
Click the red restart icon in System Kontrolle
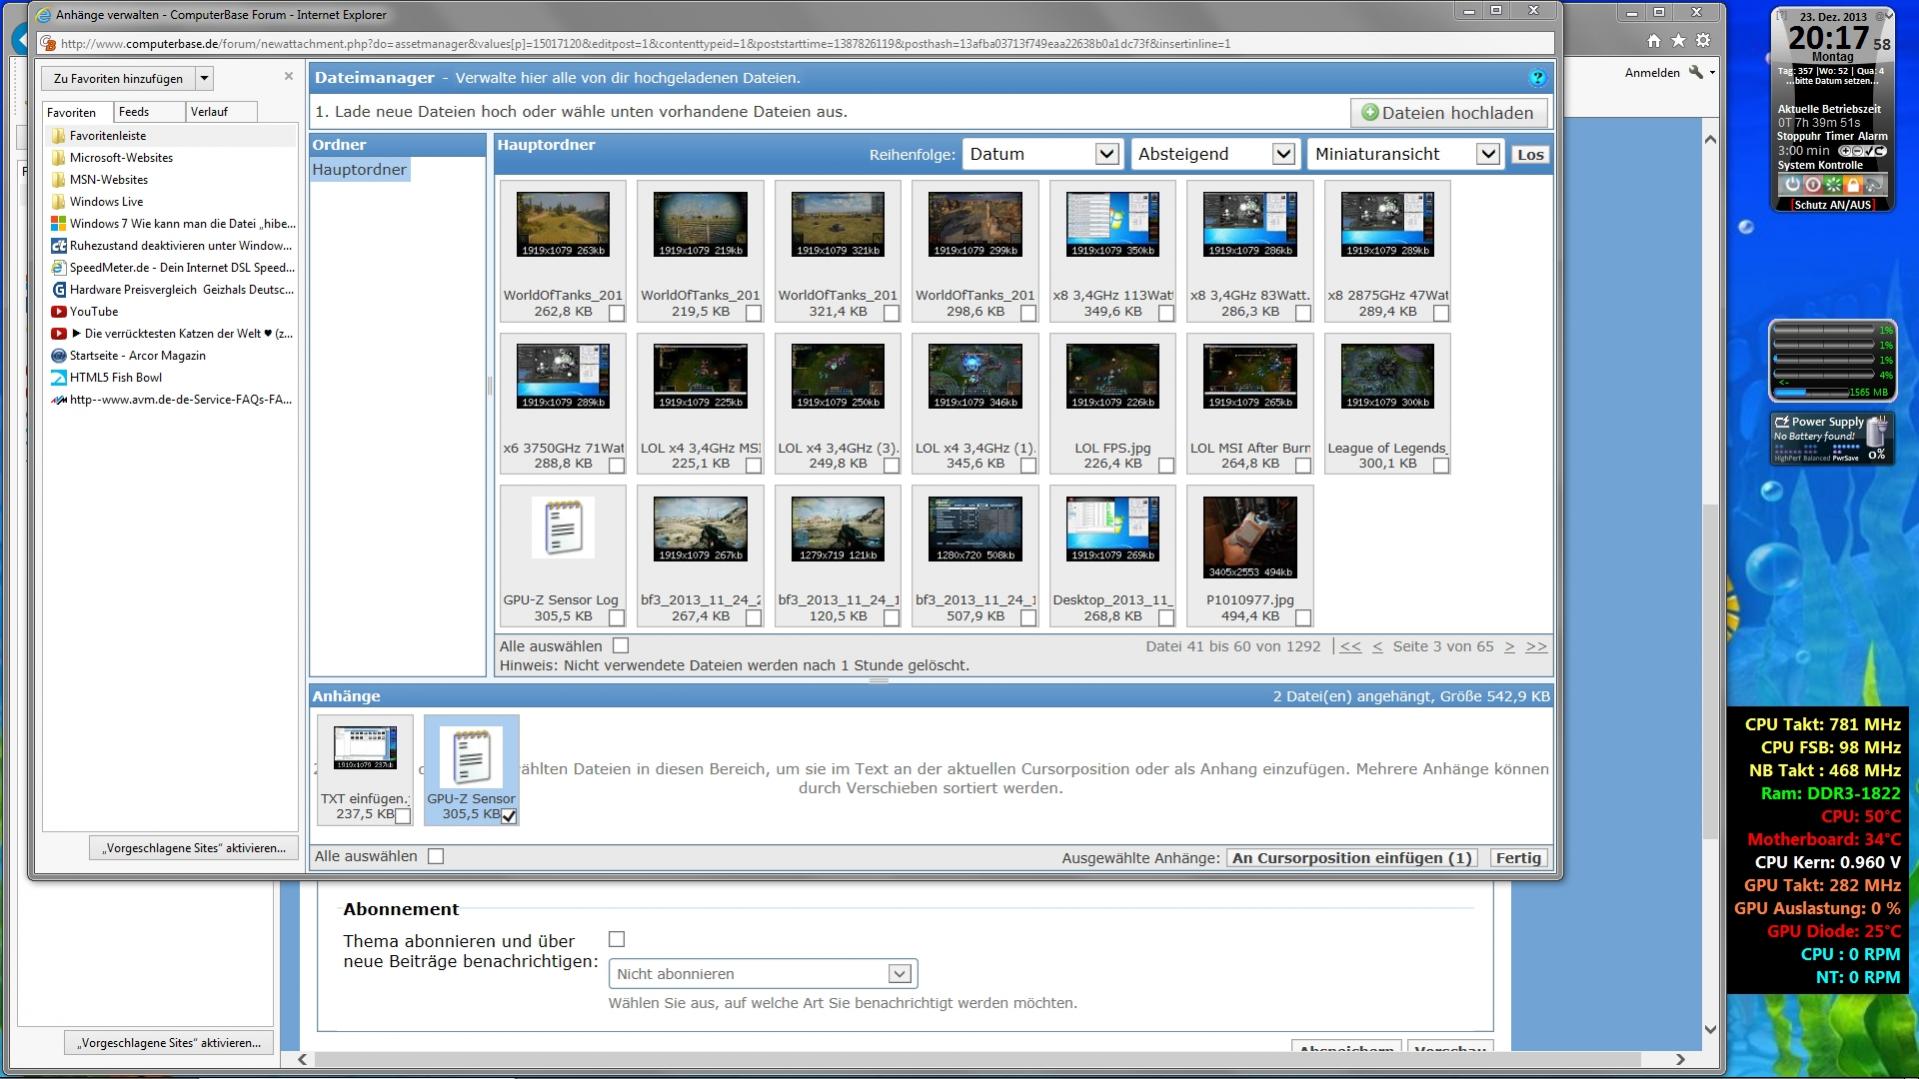(1812, 185)
